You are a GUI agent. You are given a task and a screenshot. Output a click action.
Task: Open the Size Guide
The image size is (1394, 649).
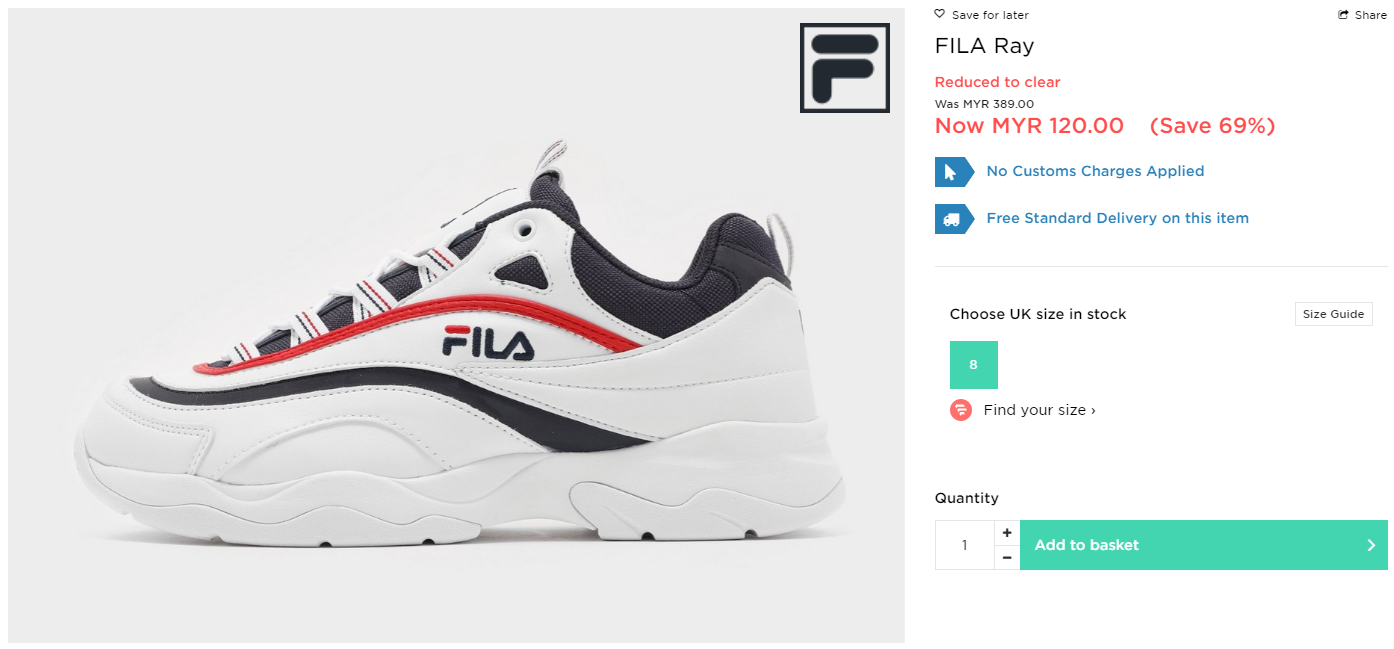tap(1333, 314)
